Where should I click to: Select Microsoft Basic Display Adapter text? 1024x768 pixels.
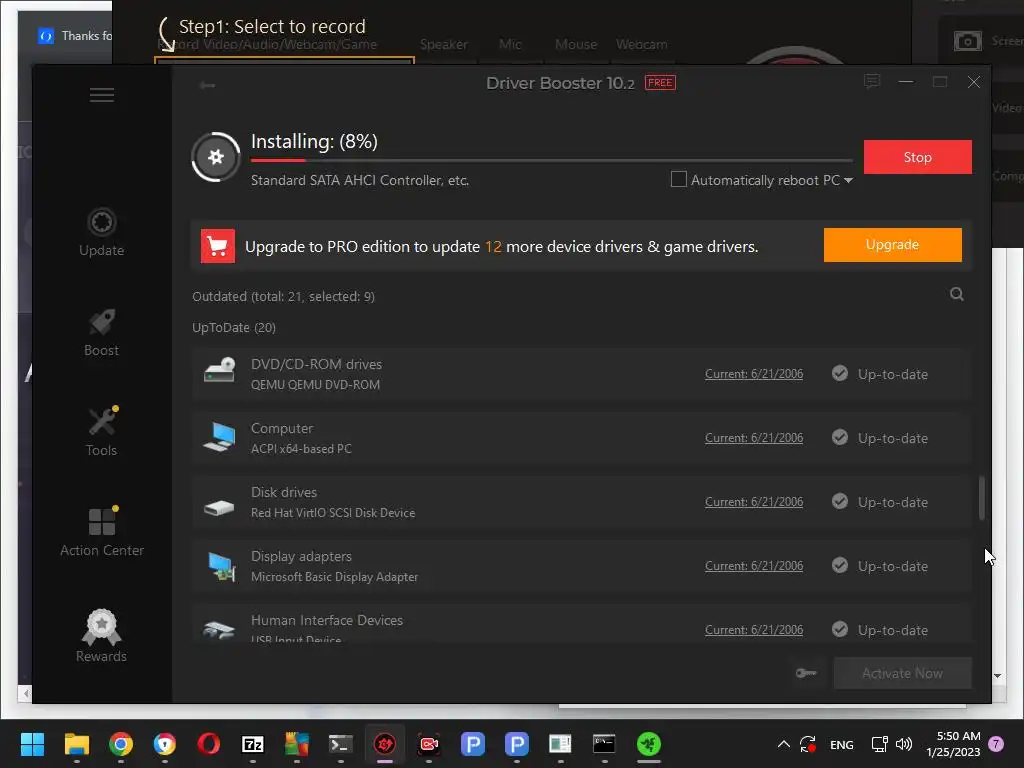(334, 577)
